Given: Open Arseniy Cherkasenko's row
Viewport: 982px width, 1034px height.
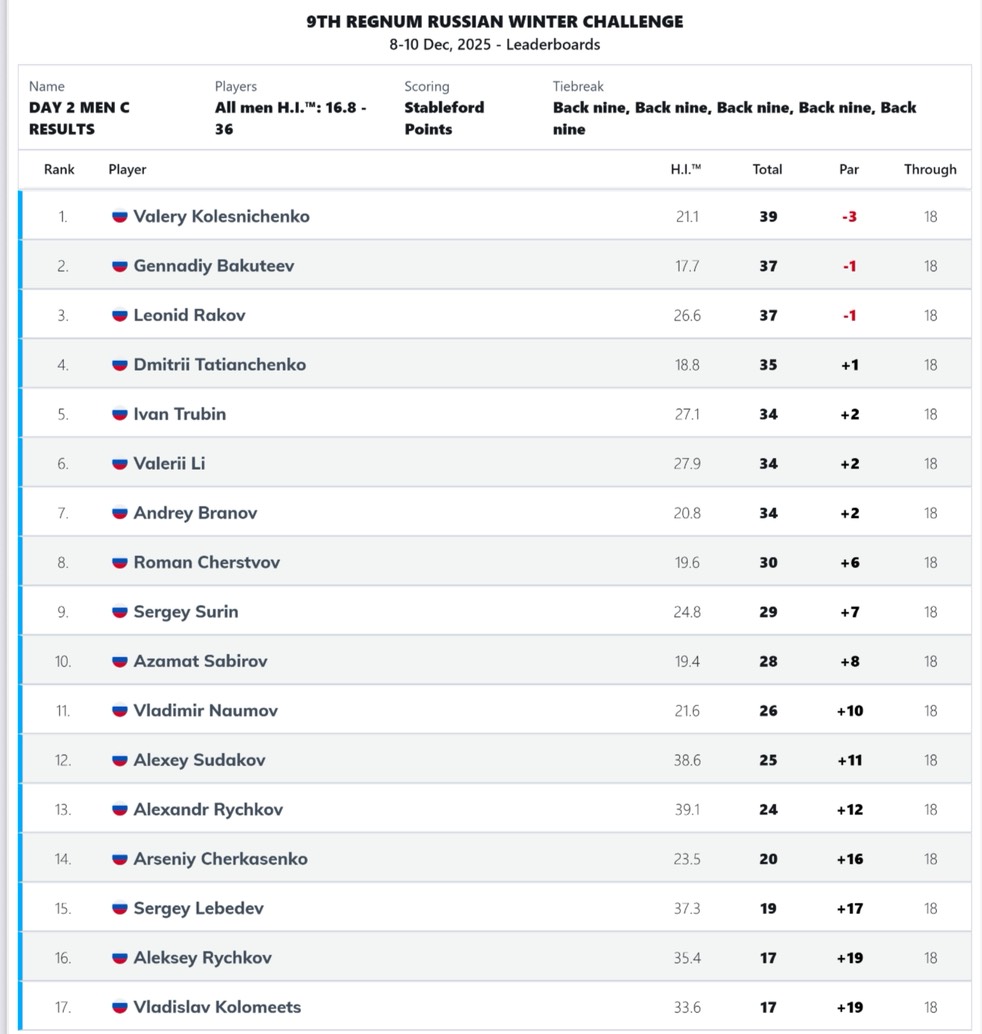Looking at the screenshot, I should 495,859.
